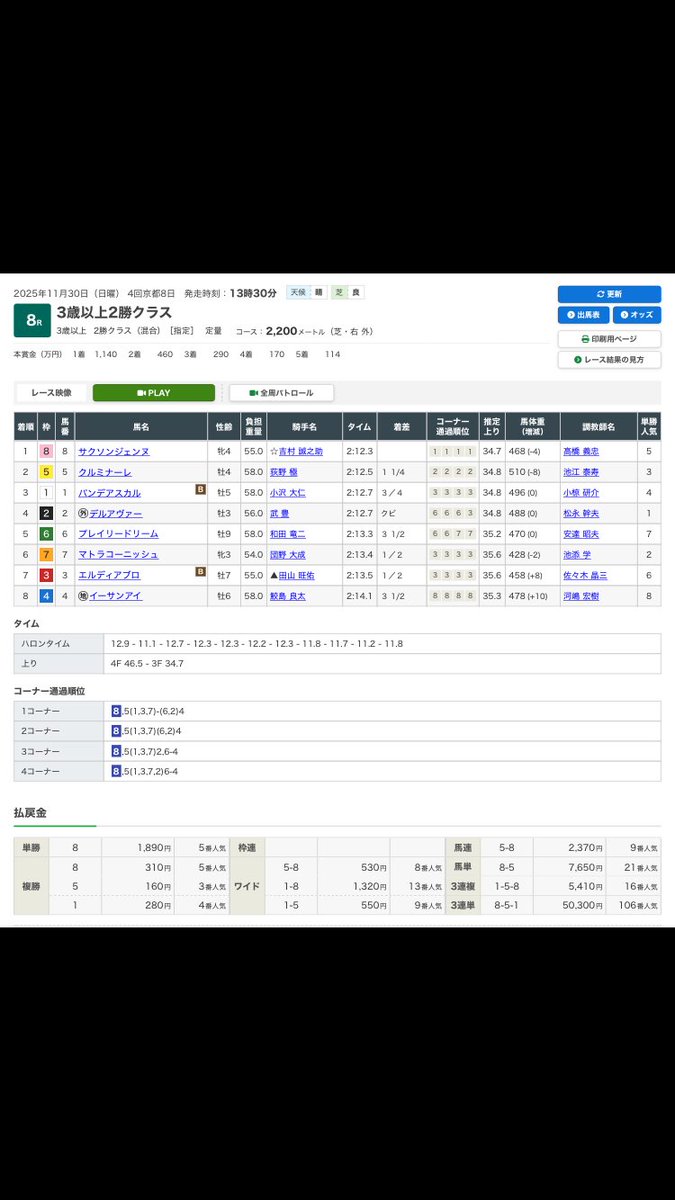This screenshot has height=1200, width=675.
Task: Click the green frame 6 box for プレイリードリーム
Action: [x=46, y=534]
